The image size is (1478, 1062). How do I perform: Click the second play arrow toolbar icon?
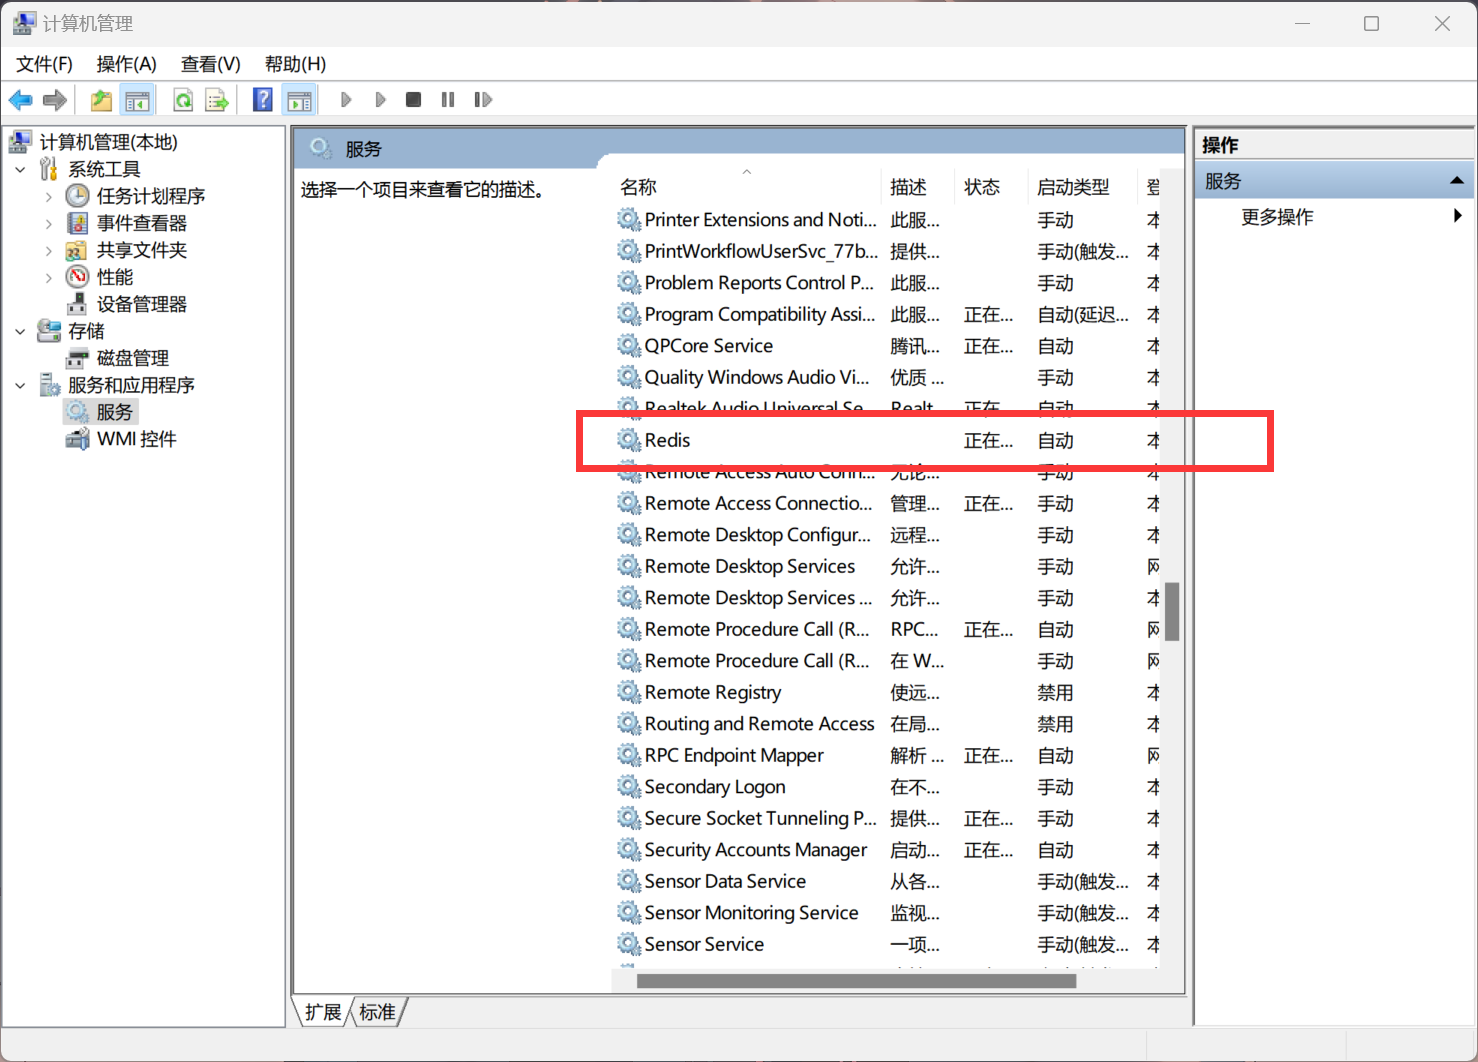[380, 100]
